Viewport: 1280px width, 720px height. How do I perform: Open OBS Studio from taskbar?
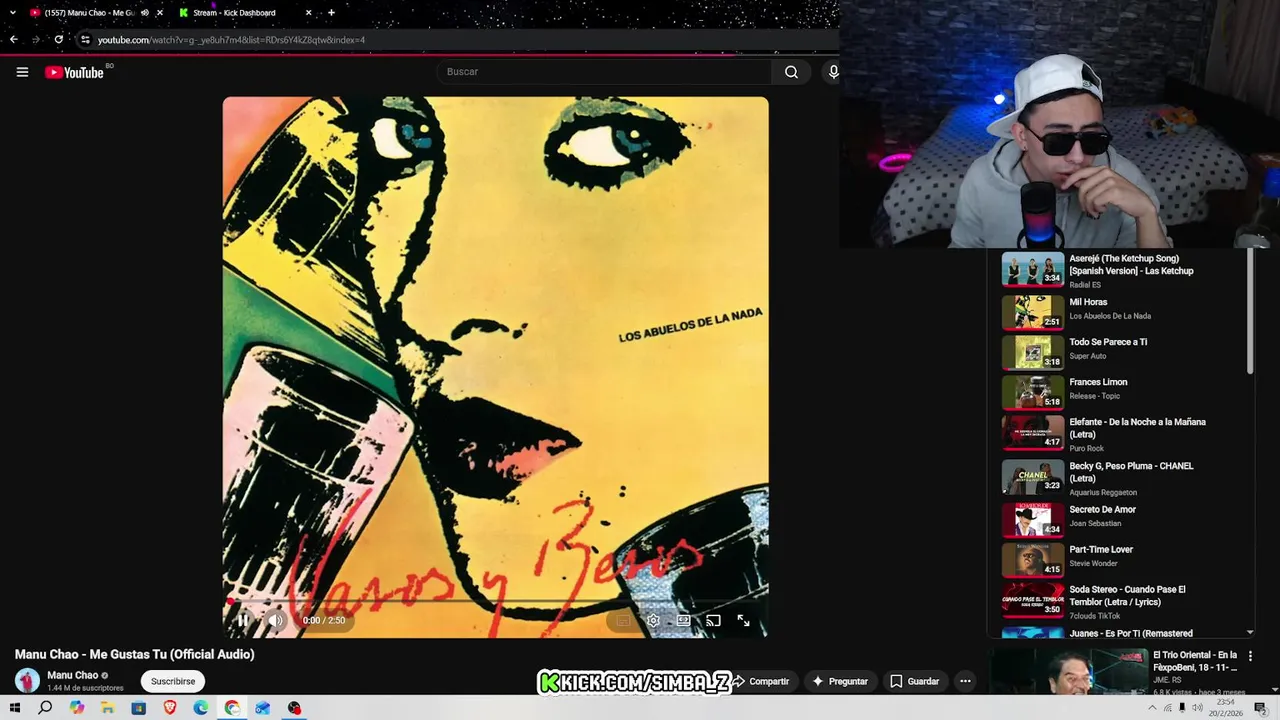[x=294, y=708]
